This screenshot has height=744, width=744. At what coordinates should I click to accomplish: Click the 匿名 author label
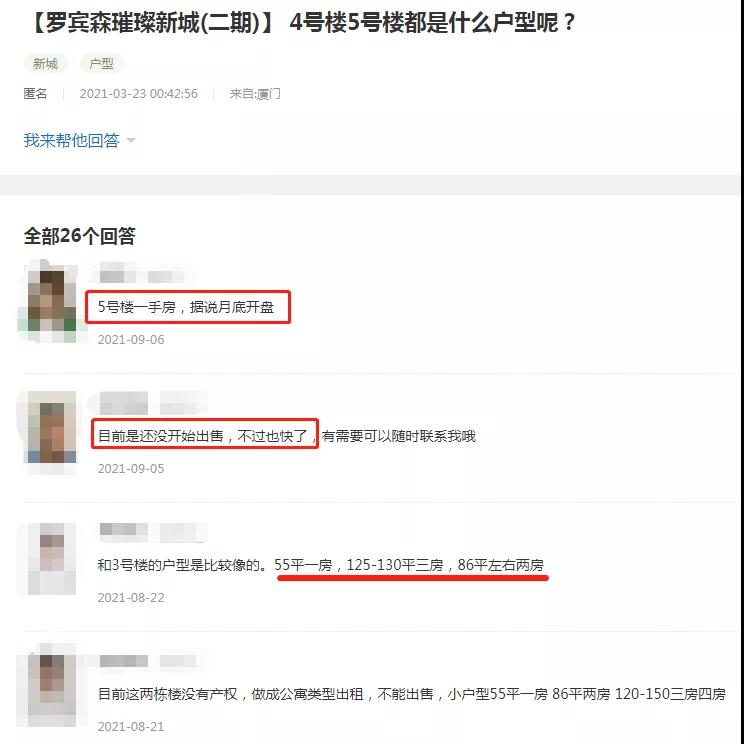click(36, 93)
